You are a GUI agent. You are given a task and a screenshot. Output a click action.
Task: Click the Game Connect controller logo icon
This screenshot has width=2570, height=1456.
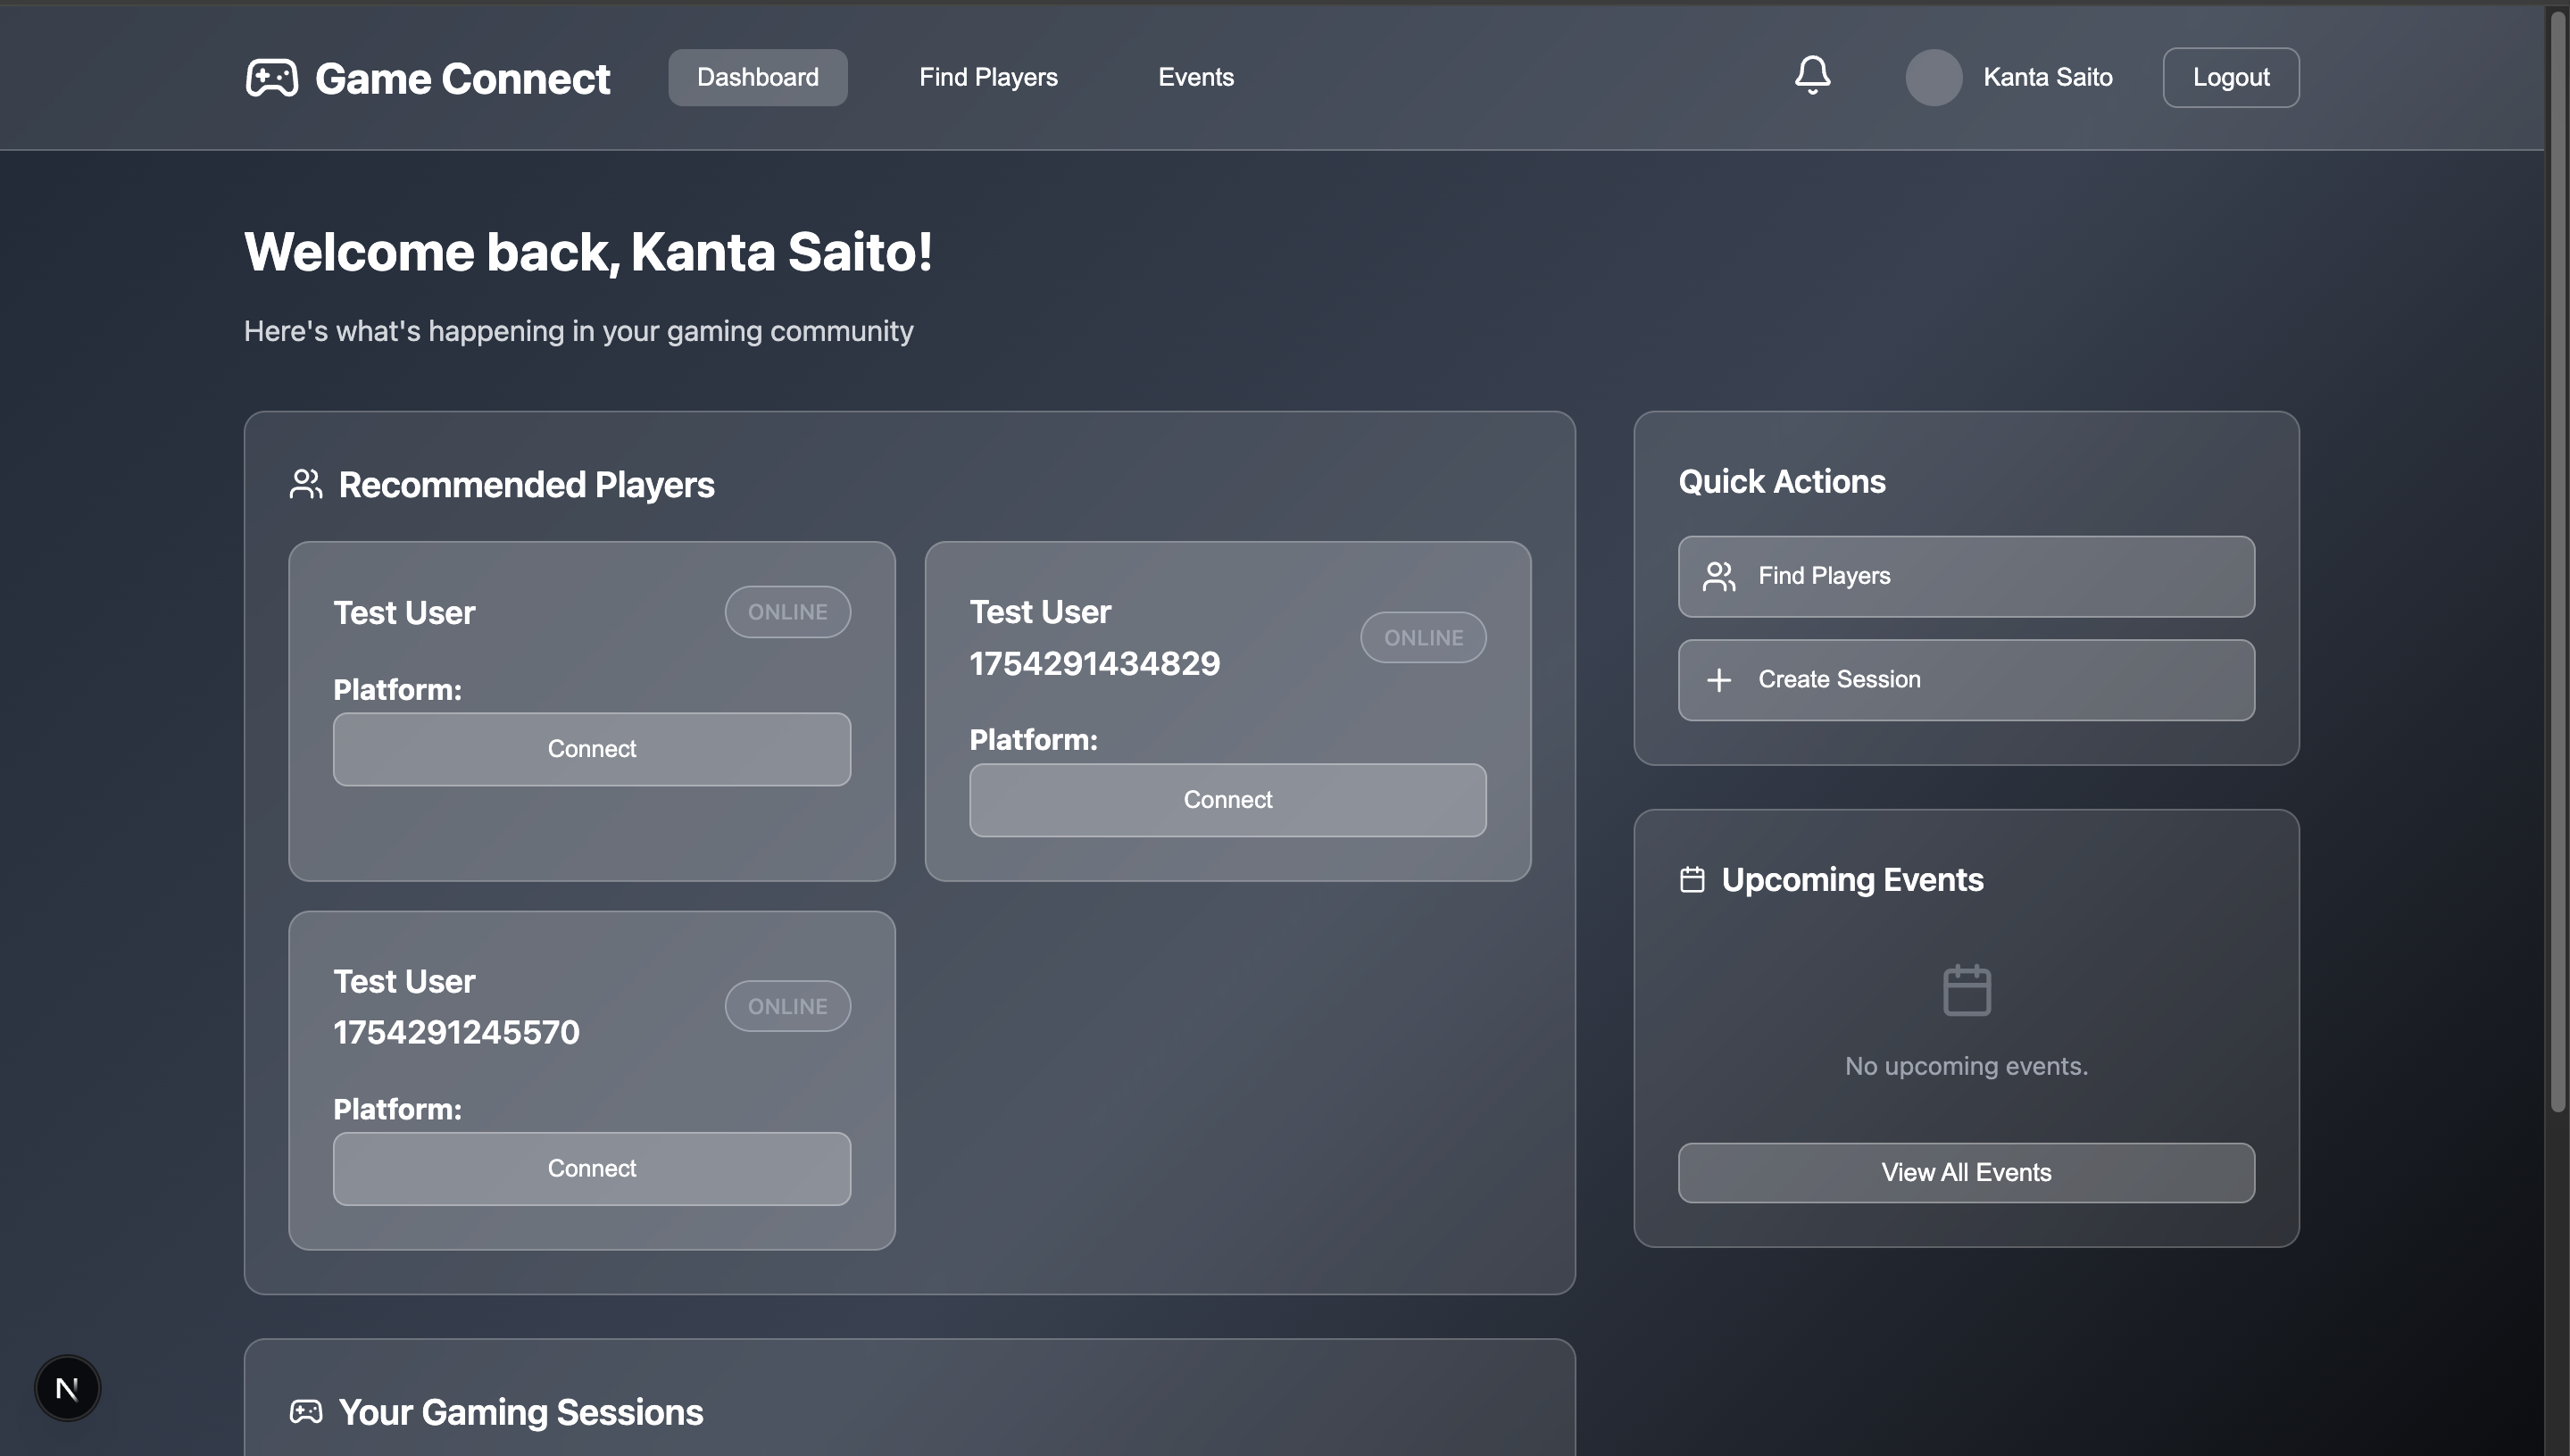(x=272, y=78)
